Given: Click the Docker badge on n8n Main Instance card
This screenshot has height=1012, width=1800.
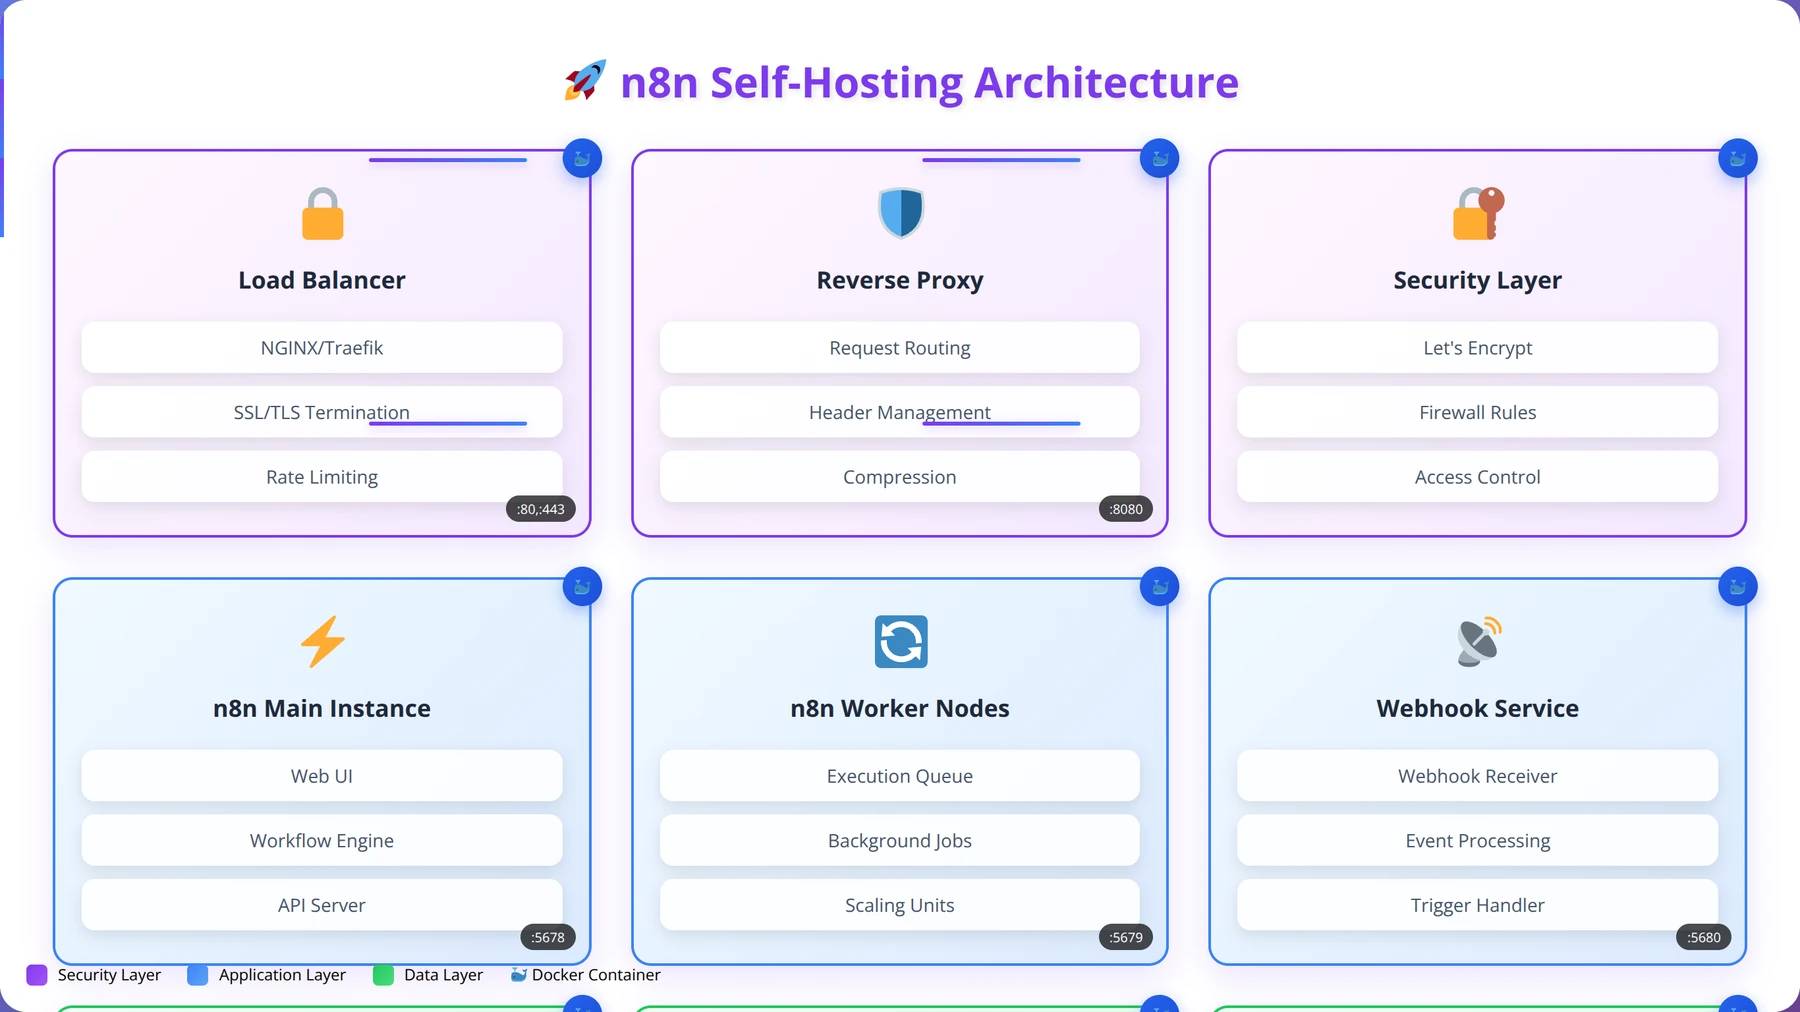Looking at the screenshot, I should click(x=582, y=586).
